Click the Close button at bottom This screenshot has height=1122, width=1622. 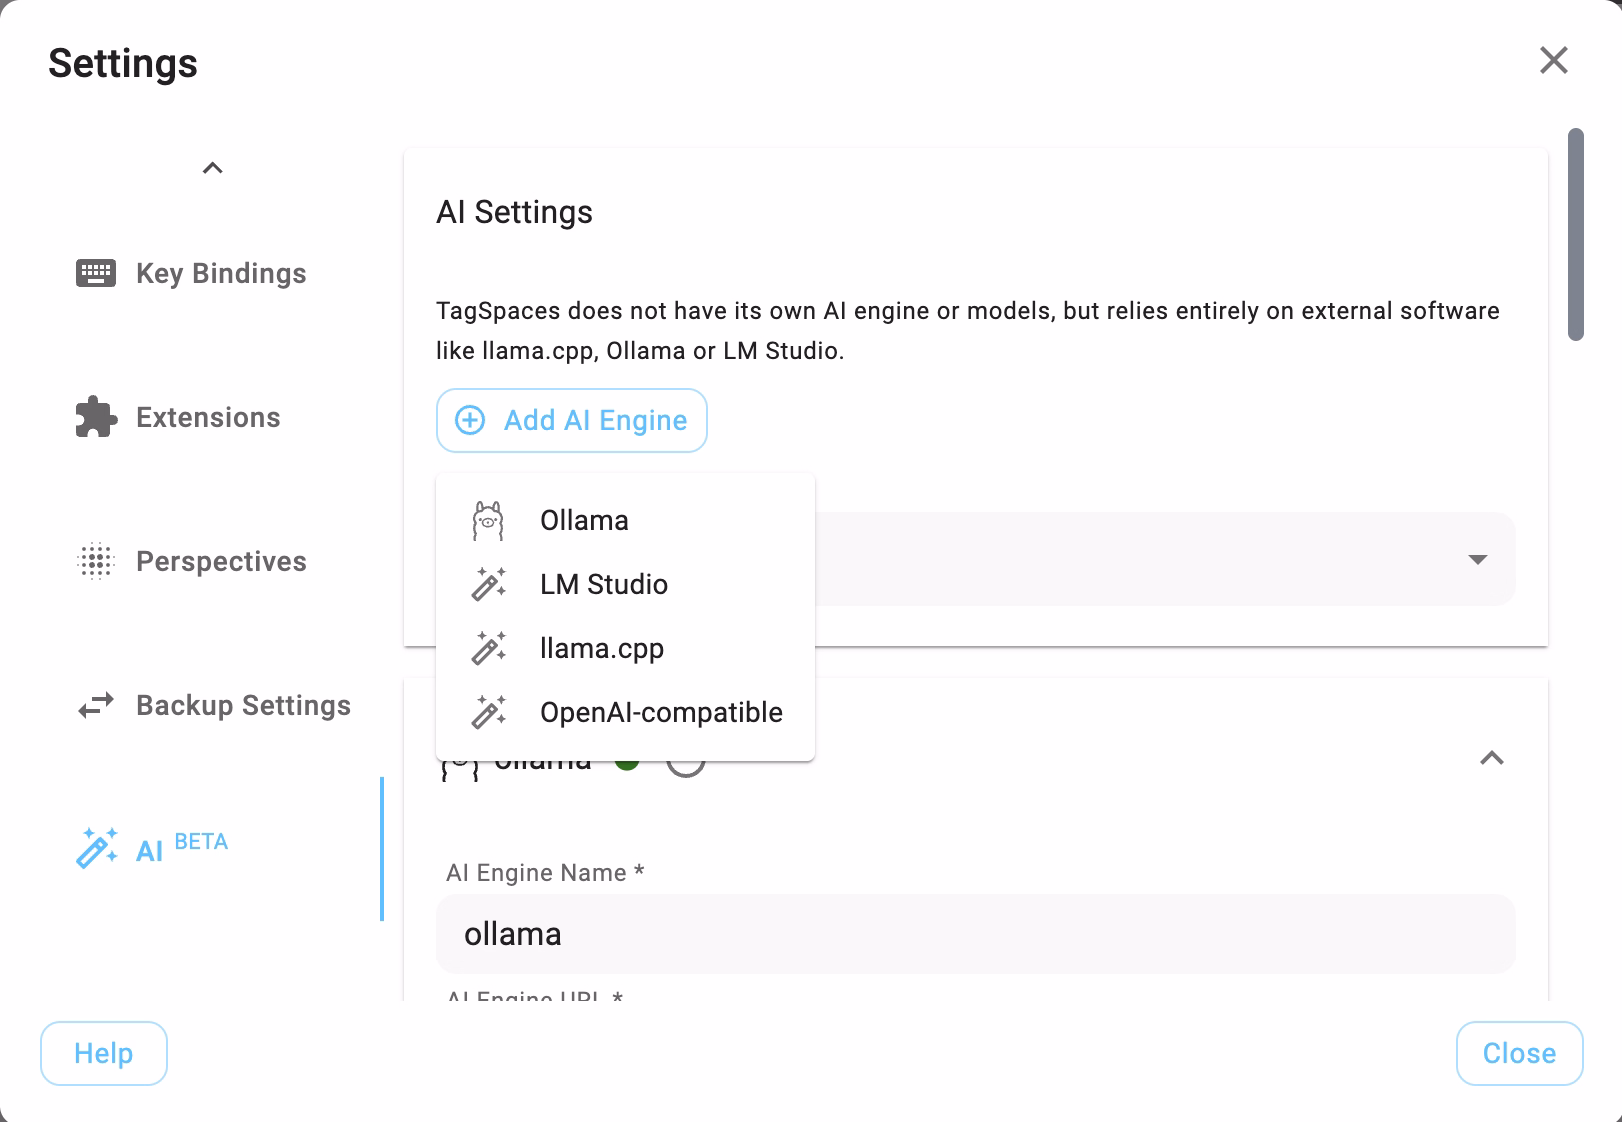(1519, 1053)
